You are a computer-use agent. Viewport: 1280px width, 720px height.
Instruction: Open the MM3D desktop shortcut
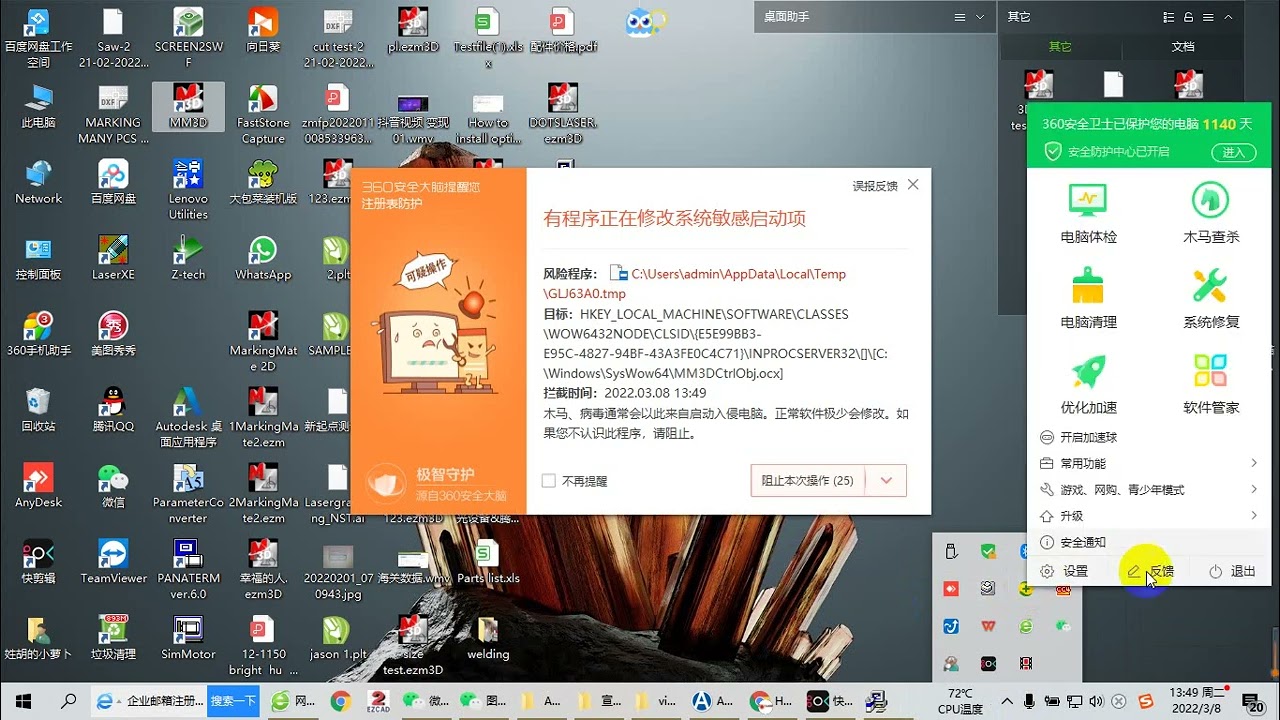(x=188, y=107)
